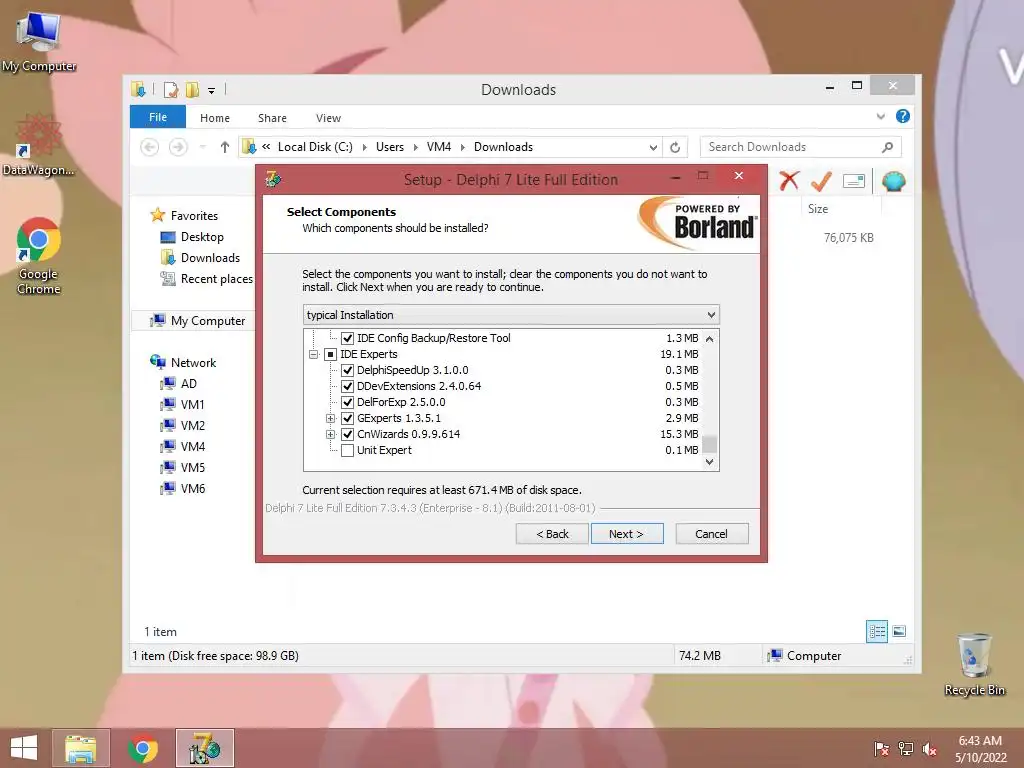
Task: Open the address bar history dropdown
Action: (652, 148)
